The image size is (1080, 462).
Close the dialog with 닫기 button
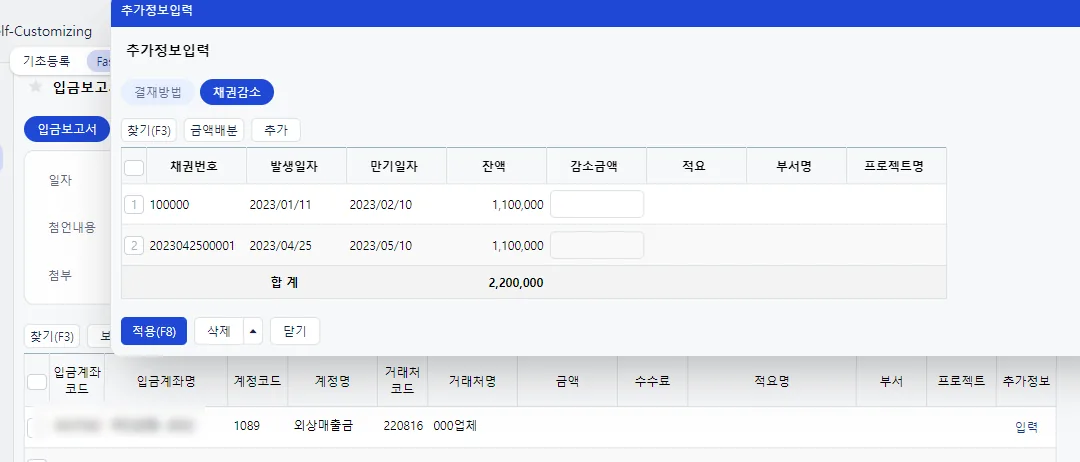click(295, 331)
